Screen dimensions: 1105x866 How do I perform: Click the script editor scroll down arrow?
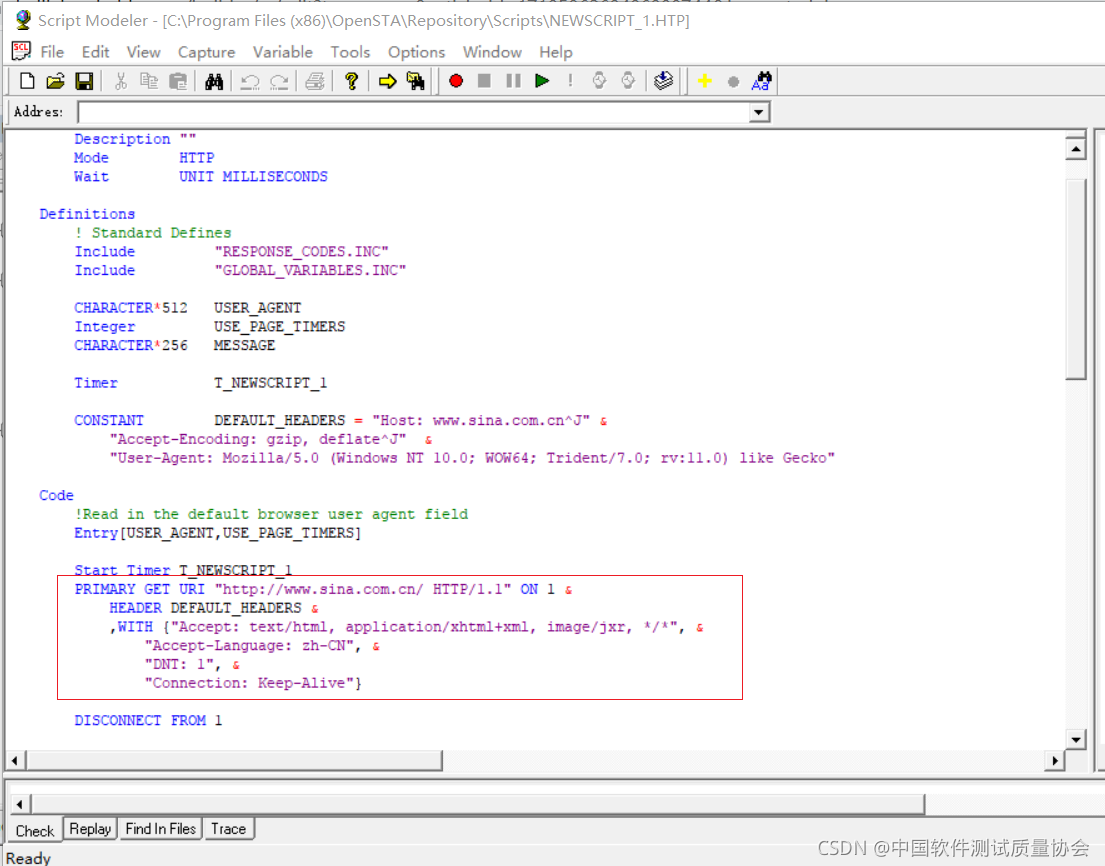pyautogui.click(x=1075, y=740)
